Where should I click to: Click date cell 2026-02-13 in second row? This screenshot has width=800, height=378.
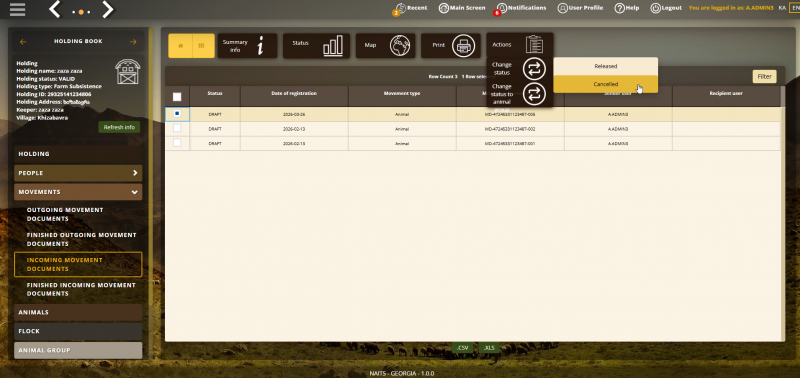coord(294,129)
